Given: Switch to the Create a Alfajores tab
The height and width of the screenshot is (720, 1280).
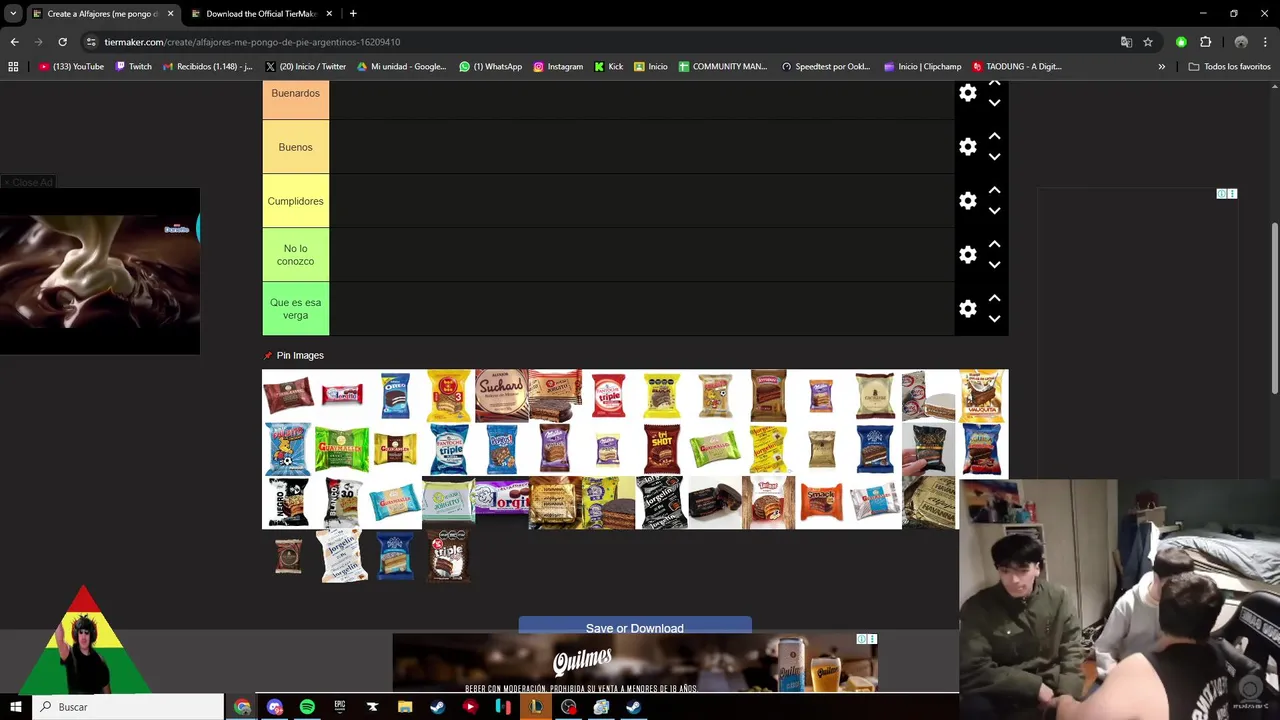Looking at the screenshot, I should (x=102, y=14).
